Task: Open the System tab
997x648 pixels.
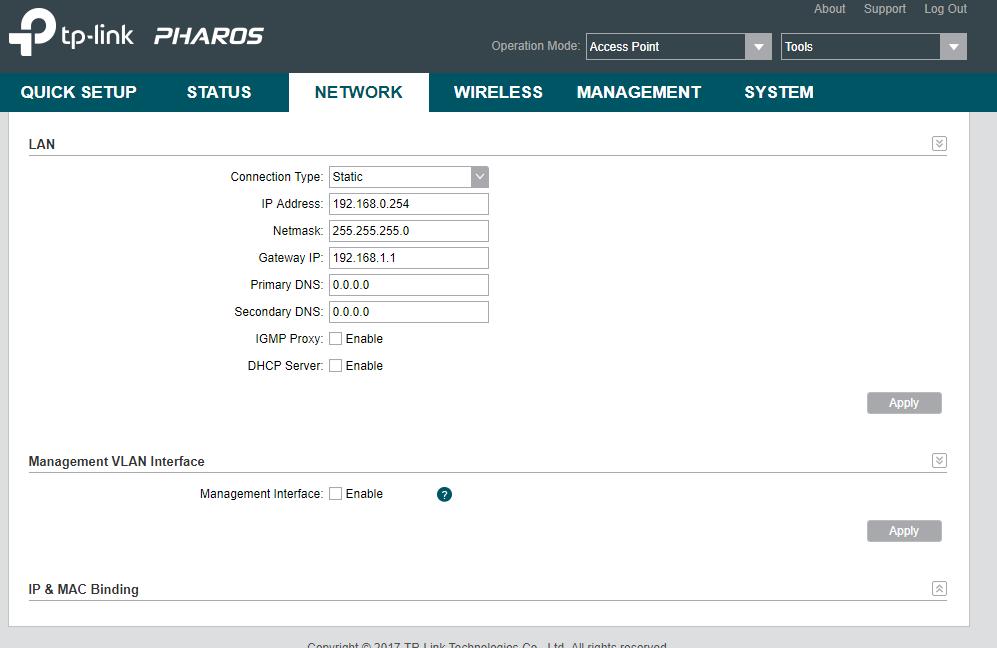Action: (x=778, y=92)
